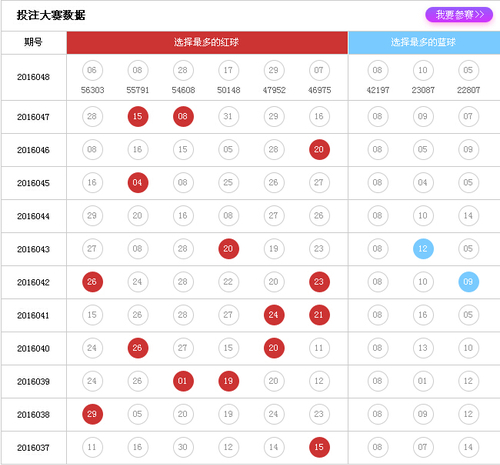
Task: Select filled red ball 20 in row 2016043
Action: (x=228, y=249)
